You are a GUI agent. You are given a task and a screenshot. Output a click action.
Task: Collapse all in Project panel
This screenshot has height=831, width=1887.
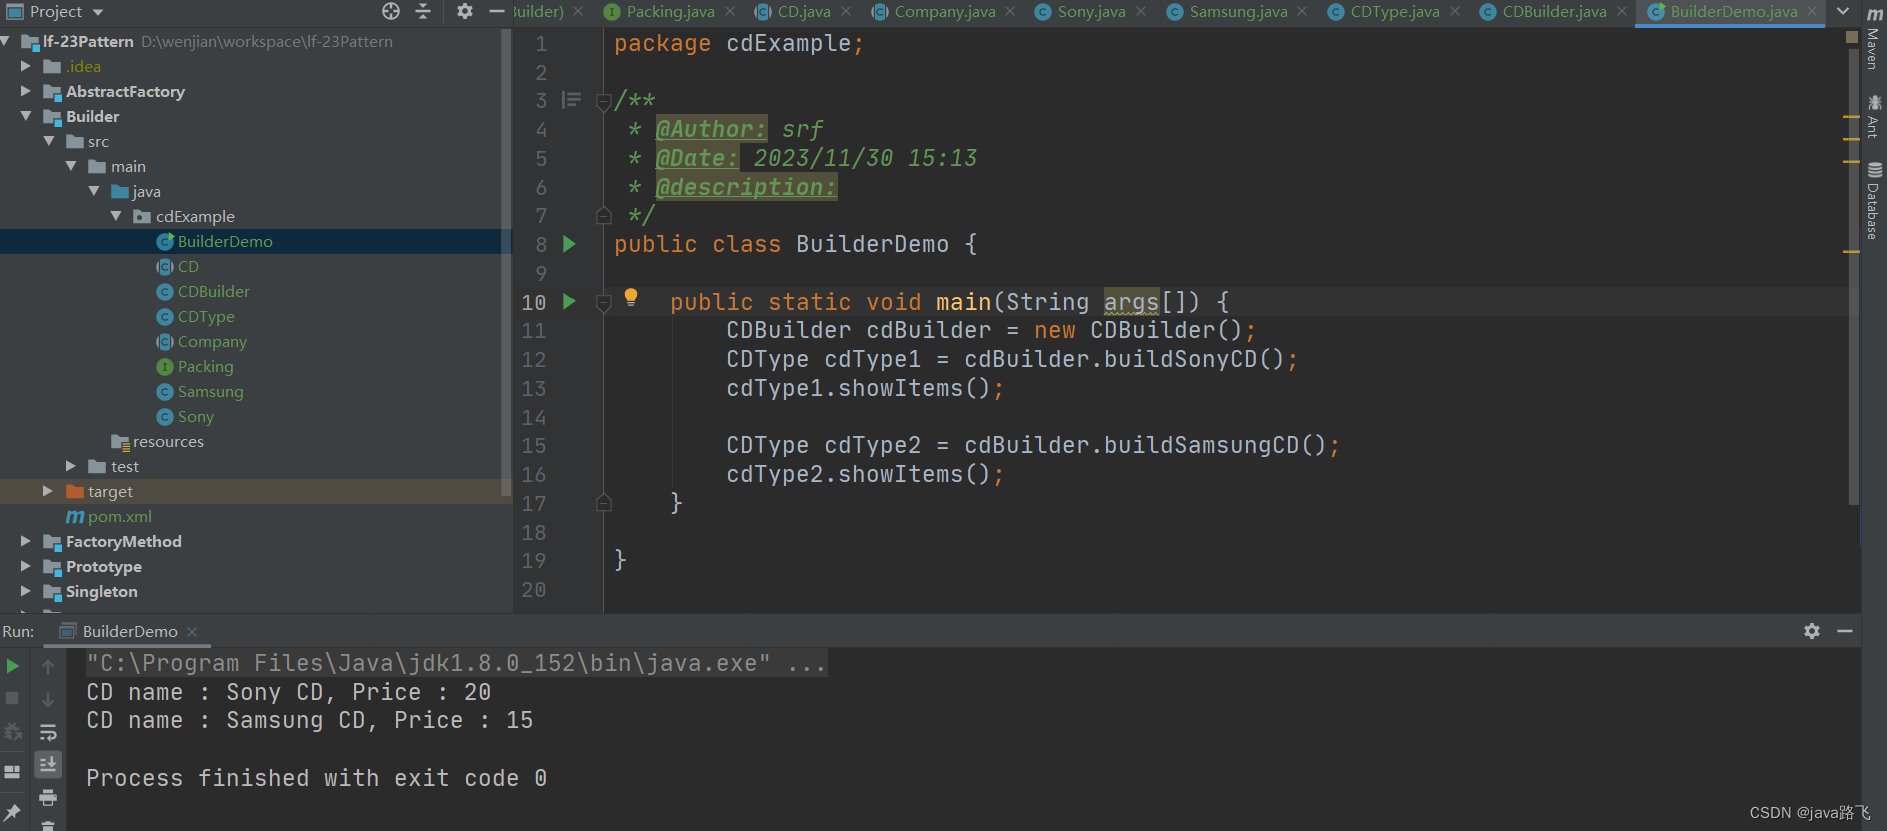tap(423, 11)
